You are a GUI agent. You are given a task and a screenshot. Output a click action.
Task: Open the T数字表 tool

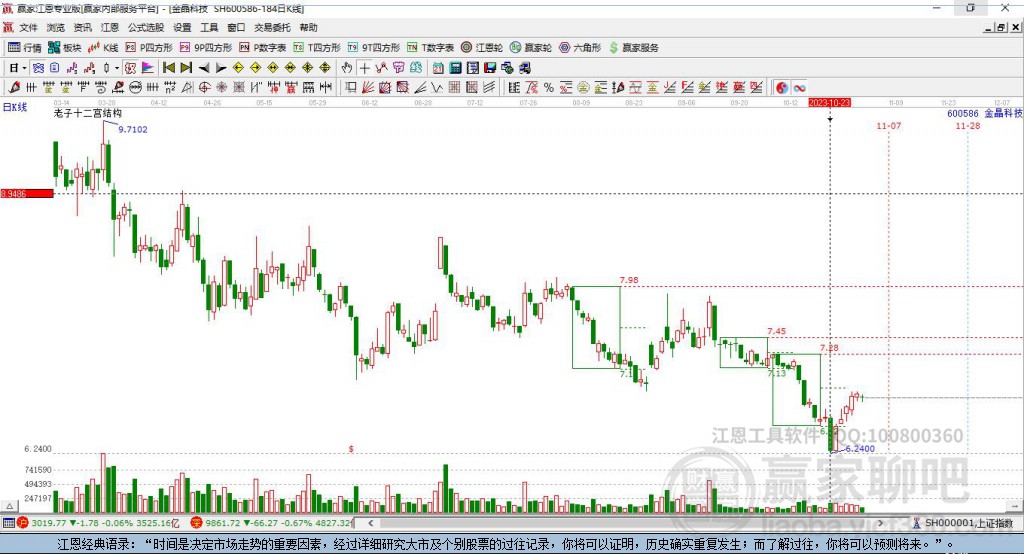pos(430,48)
